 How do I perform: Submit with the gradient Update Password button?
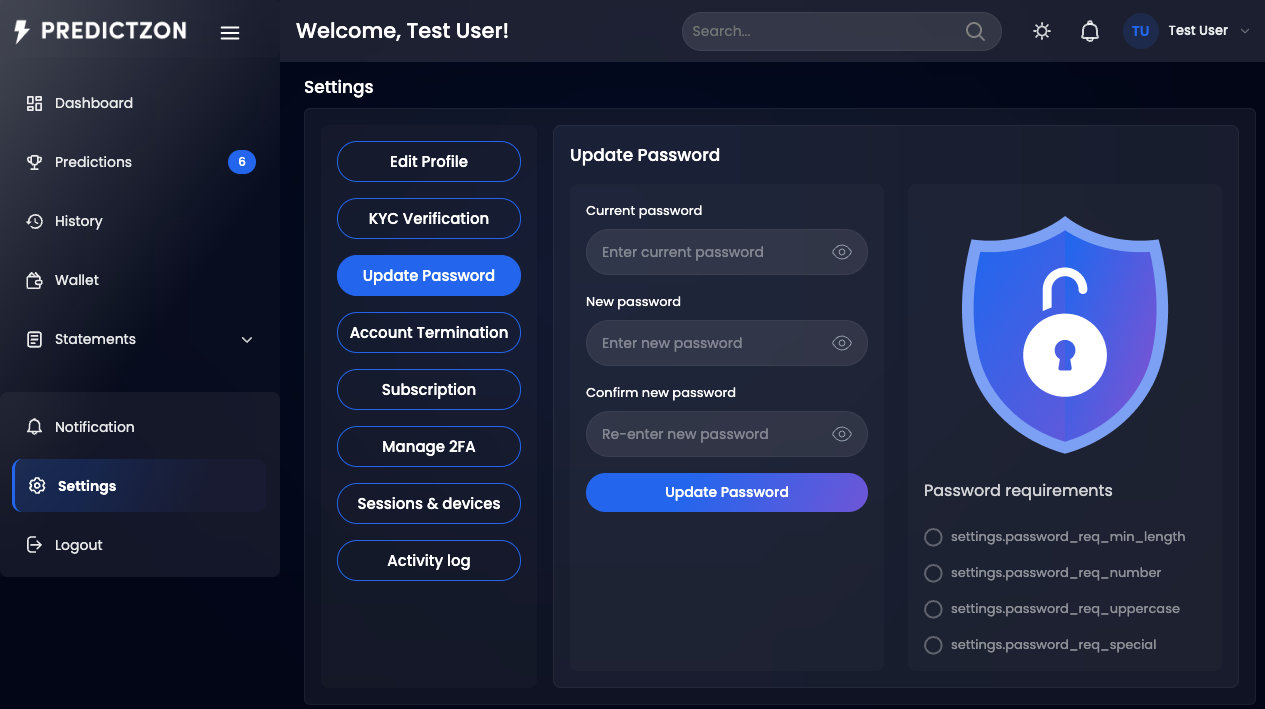click(x=727, y=492)
